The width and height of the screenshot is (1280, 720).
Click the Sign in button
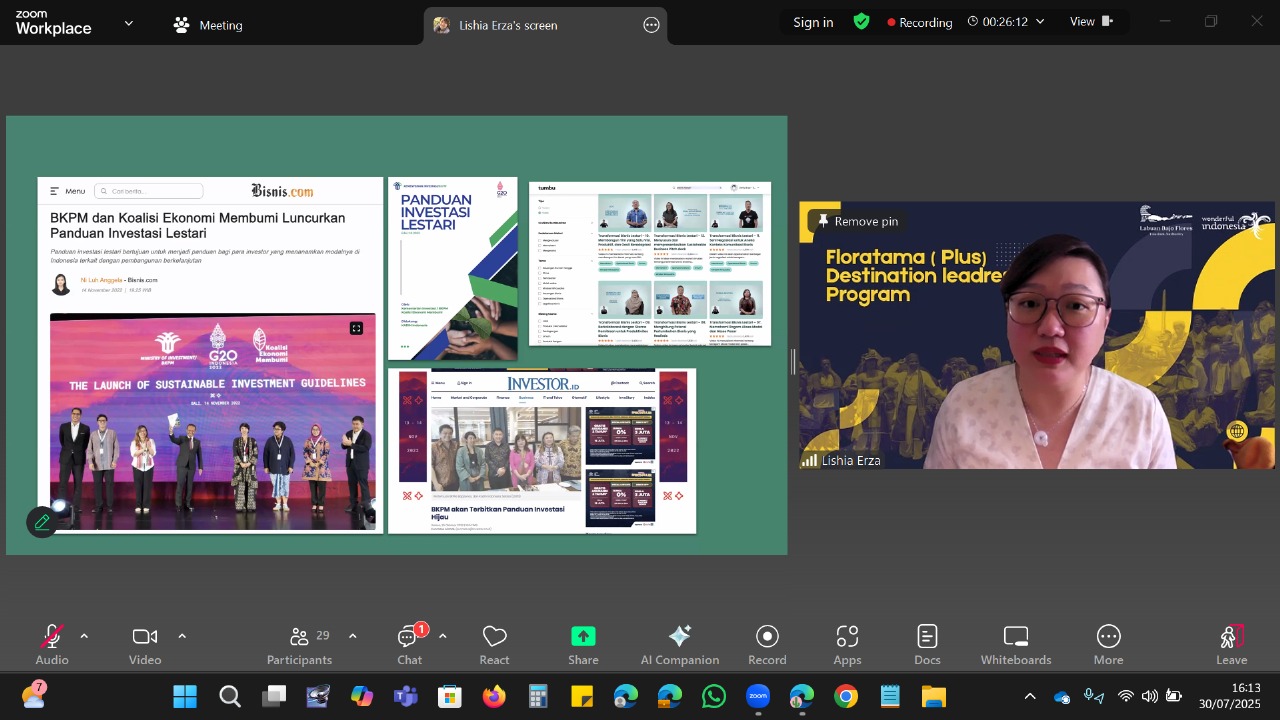pos(813,22)
